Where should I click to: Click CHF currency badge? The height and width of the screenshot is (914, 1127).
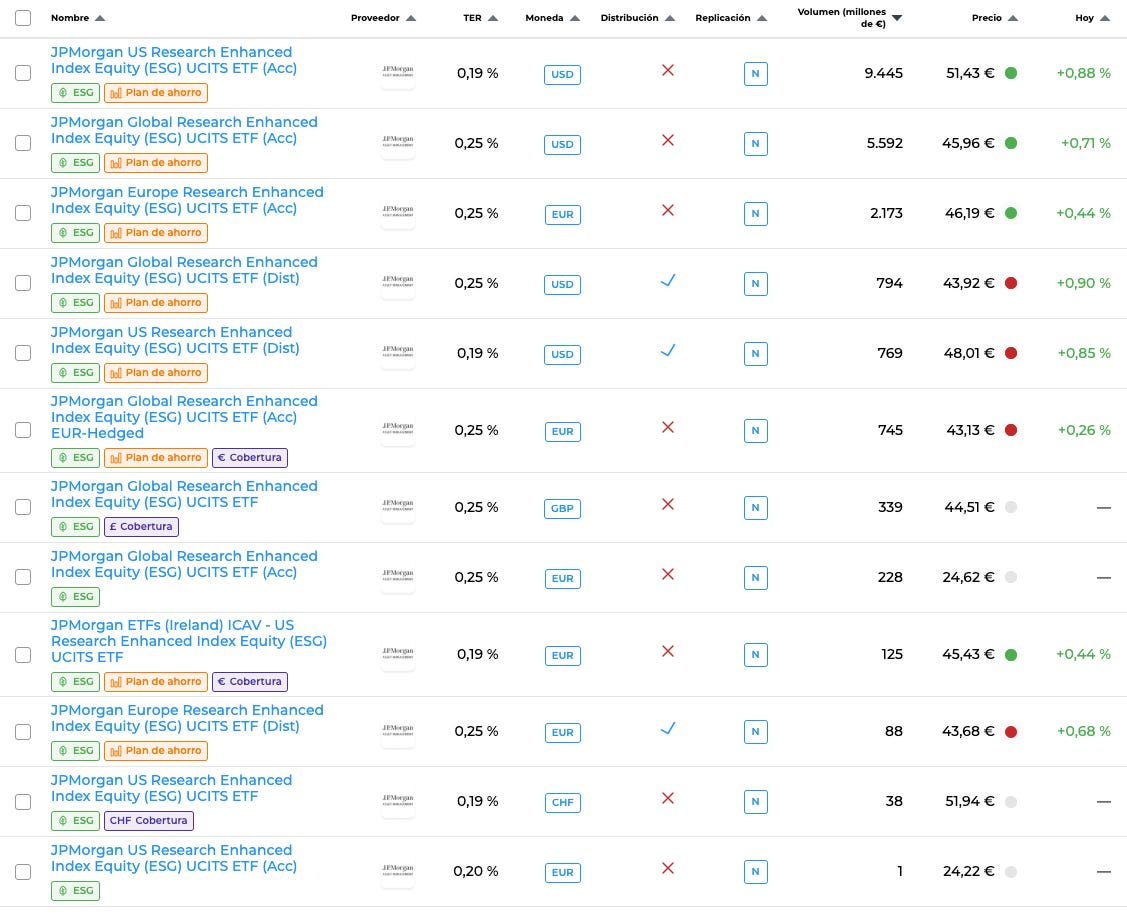click(562, 803)
